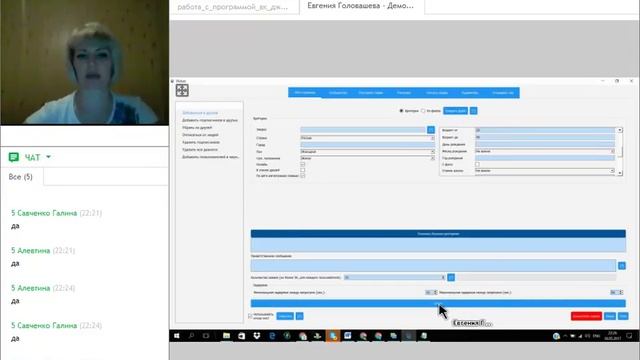
Task: Click the Возраст от input field
Action: coord(545,130)
